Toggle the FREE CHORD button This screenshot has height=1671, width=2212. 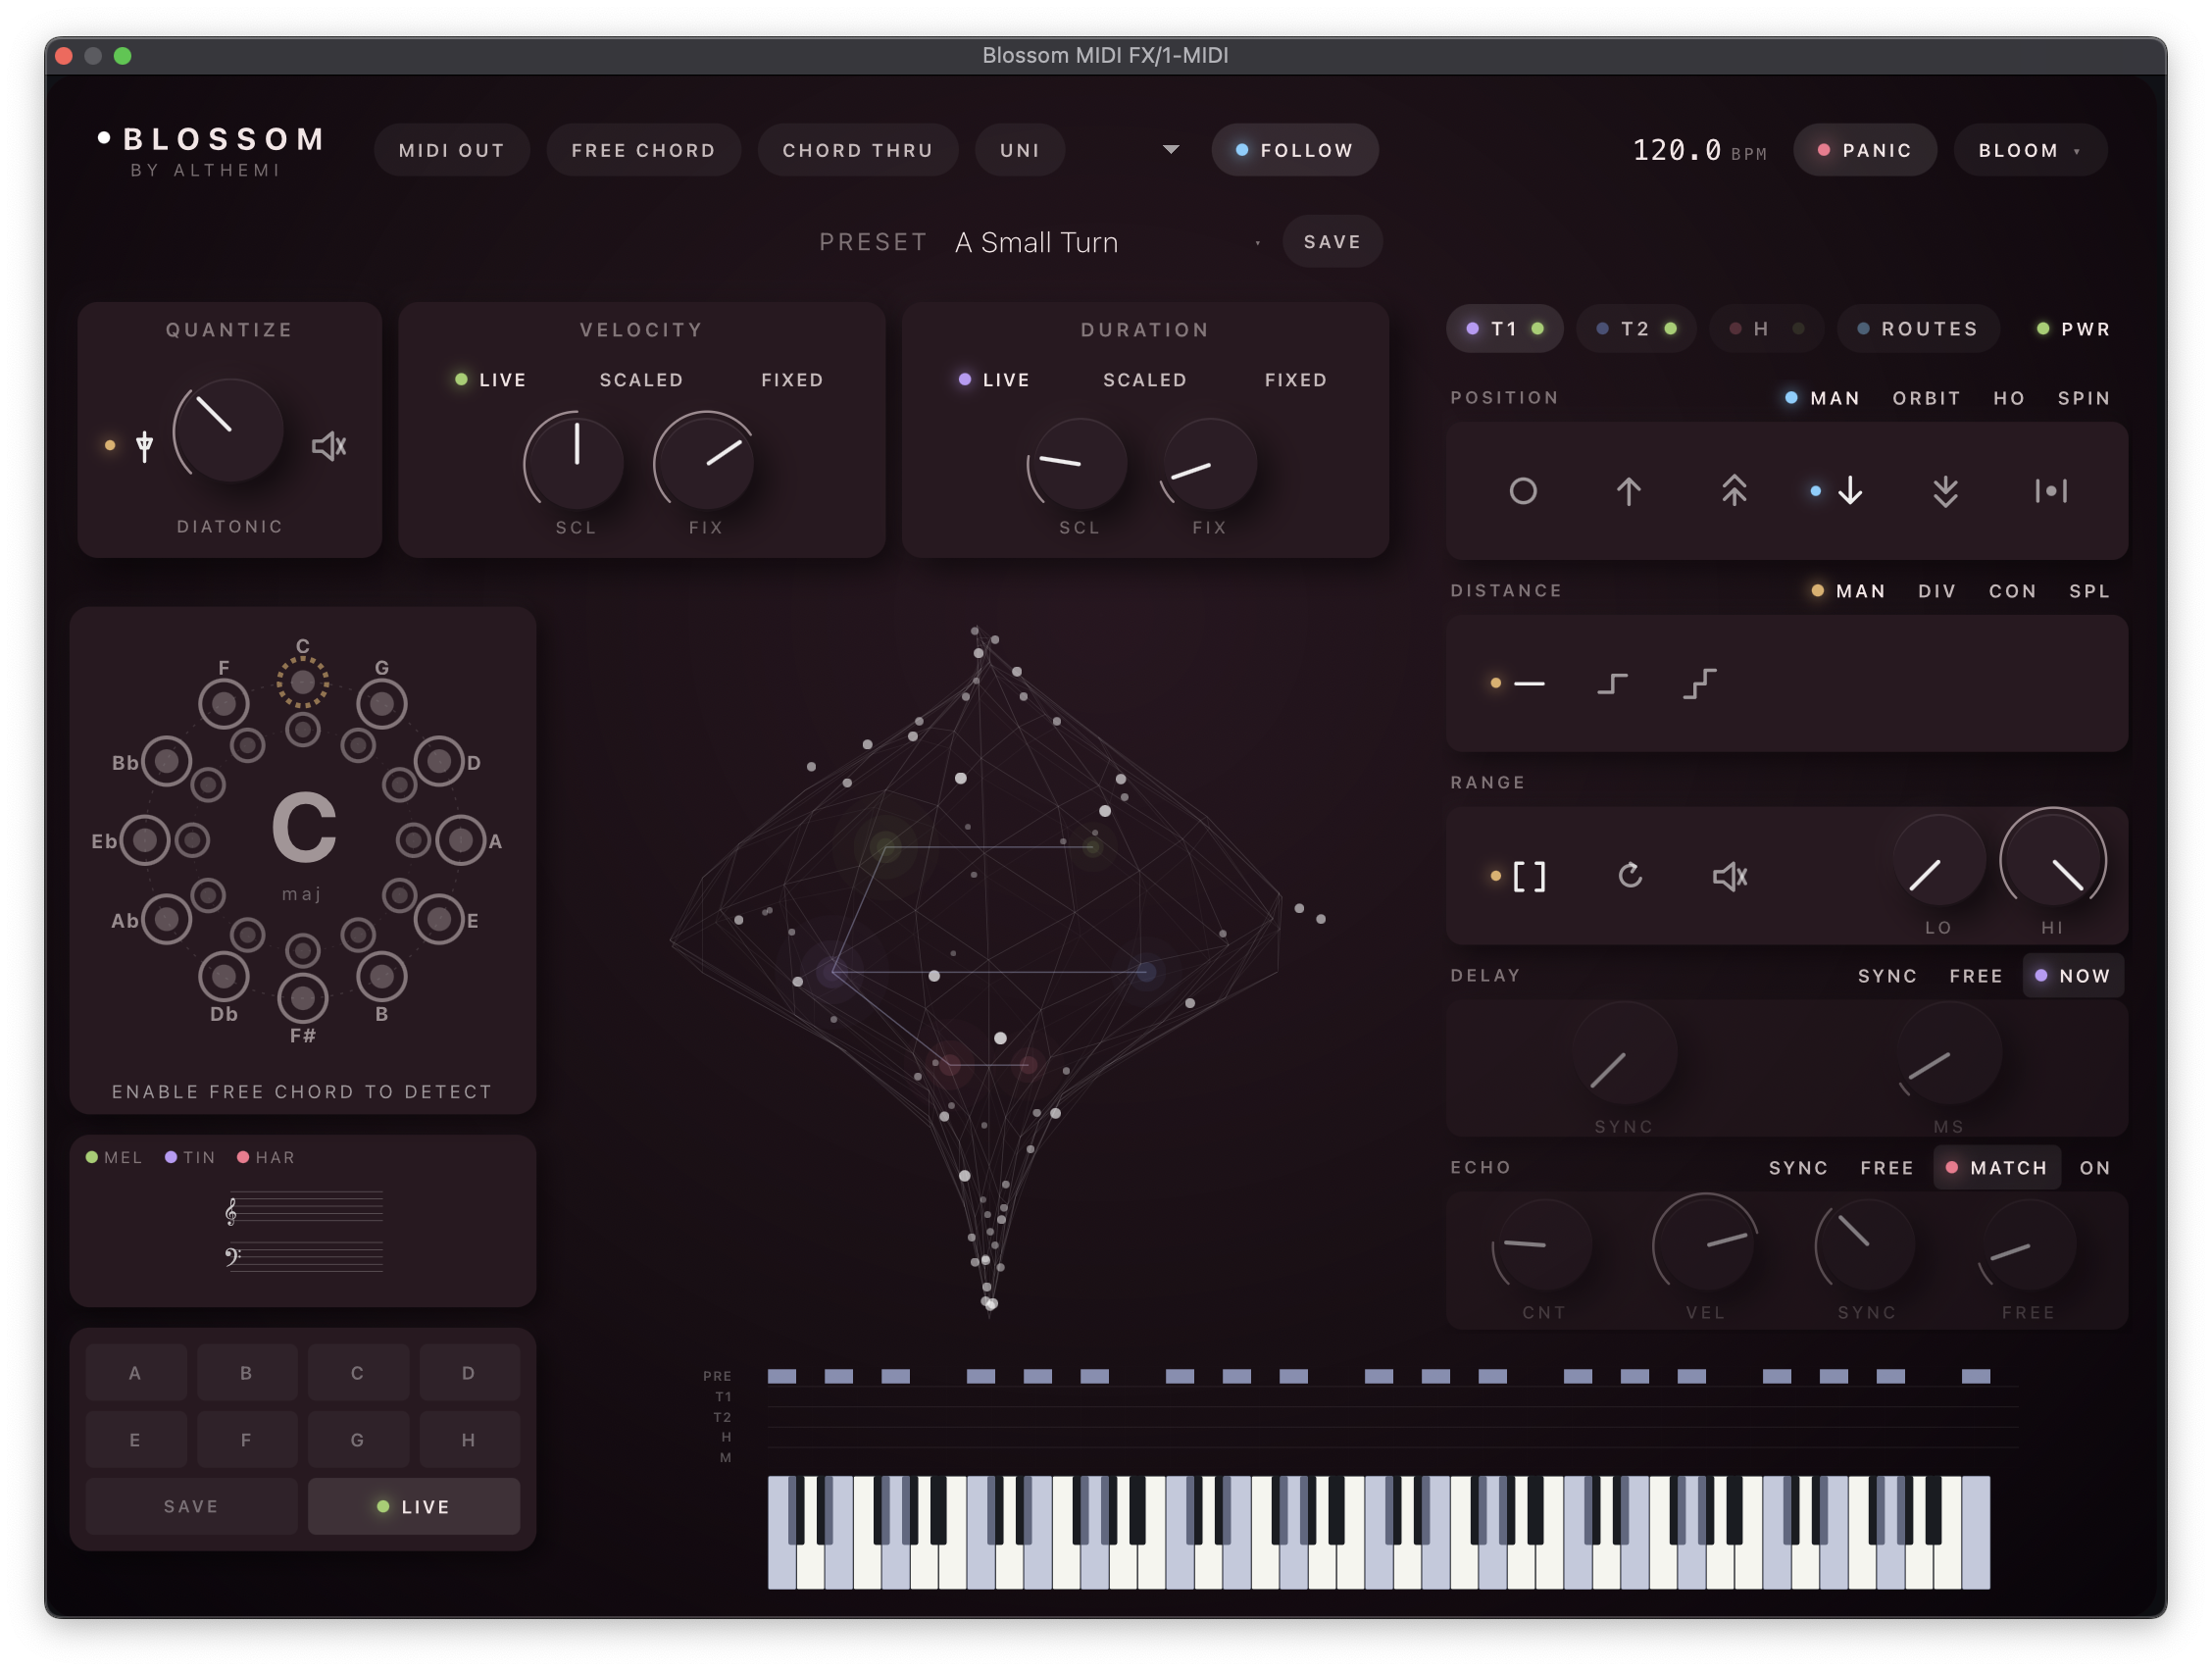(x=643, y=150)
